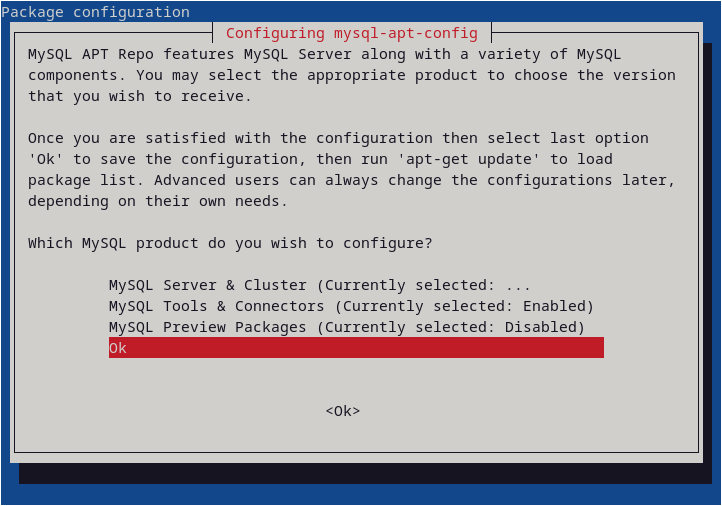Click the 'Currently selected: Enabled' status text
This screenshot has height=506, width=722.
point(464,306)
